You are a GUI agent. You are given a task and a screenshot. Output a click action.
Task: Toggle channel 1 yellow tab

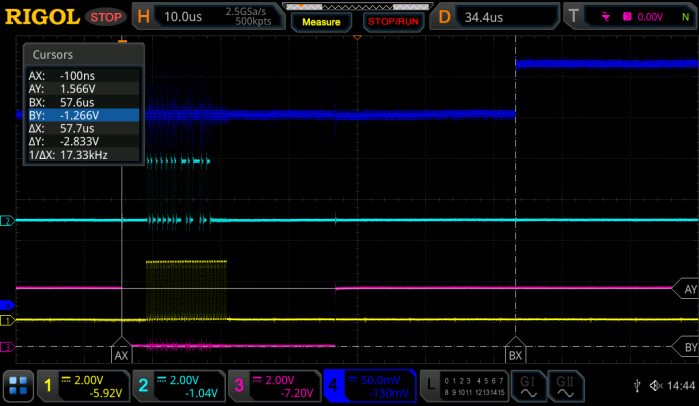pyautogui.click(x=48, y=386)
